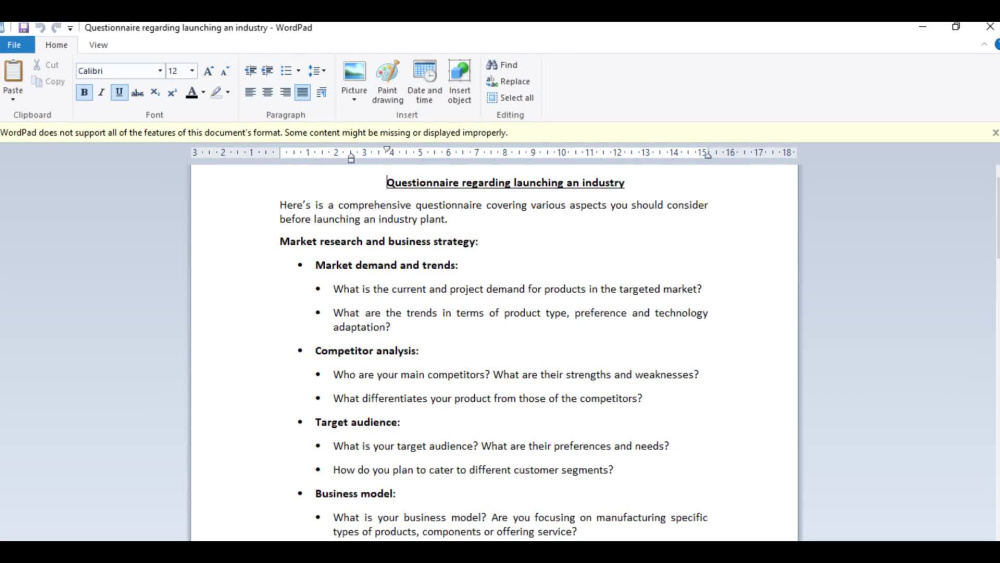
Task: Click Select all
Action: pos(510,98)
